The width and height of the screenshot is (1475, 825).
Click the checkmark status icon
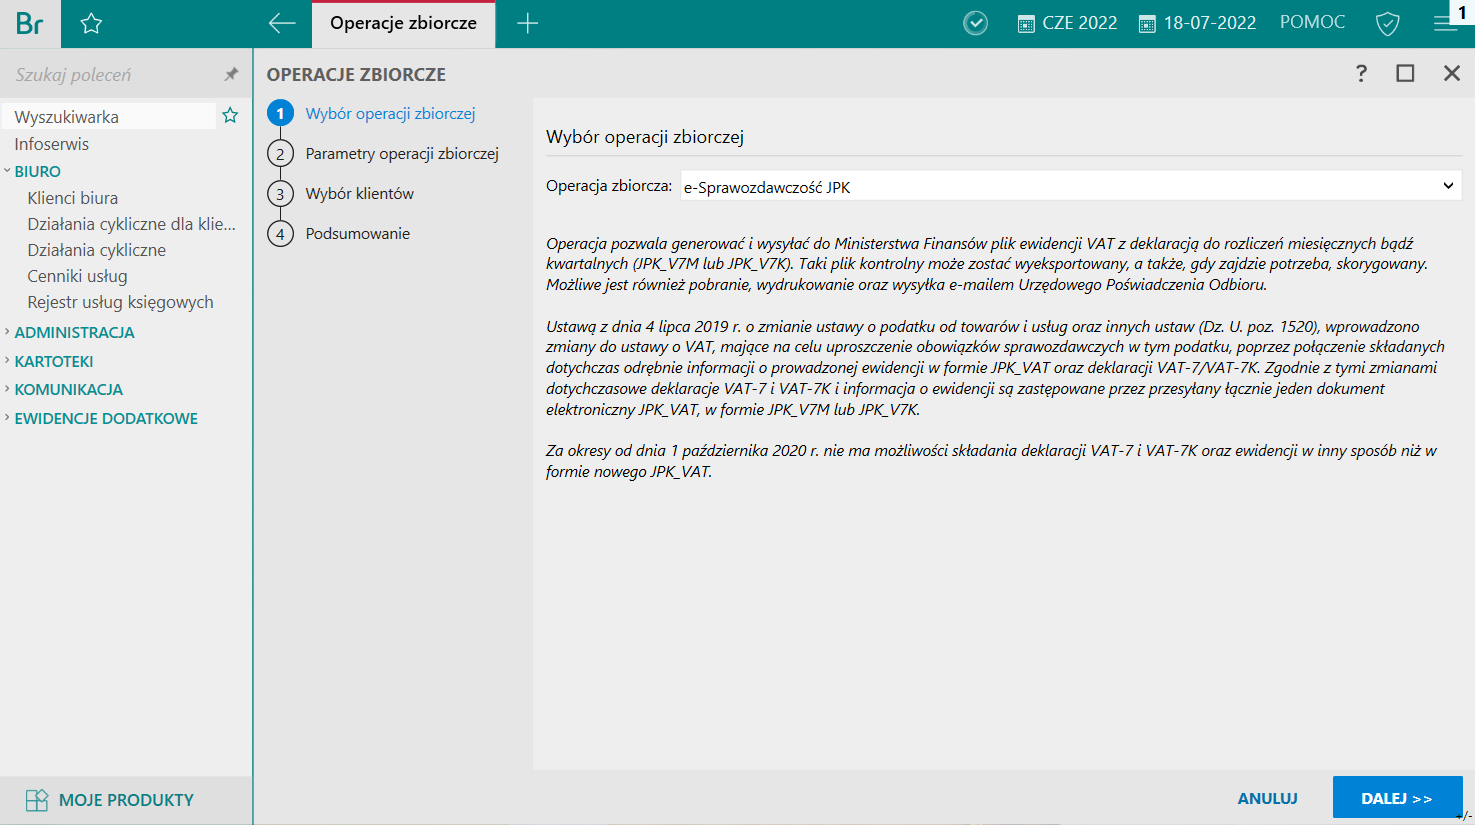[975, 23]
